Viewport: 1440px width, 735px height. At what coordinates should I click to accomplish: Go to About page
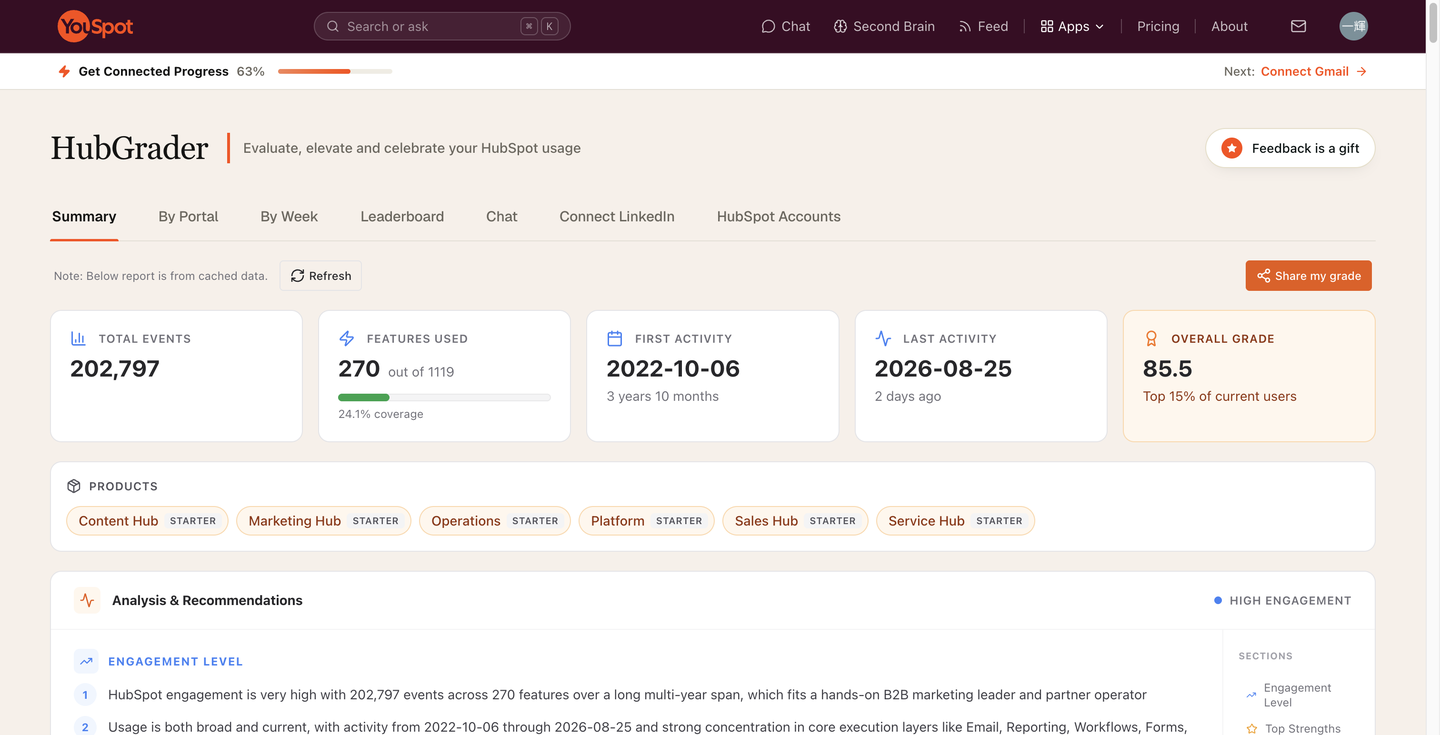[1229, 26]
